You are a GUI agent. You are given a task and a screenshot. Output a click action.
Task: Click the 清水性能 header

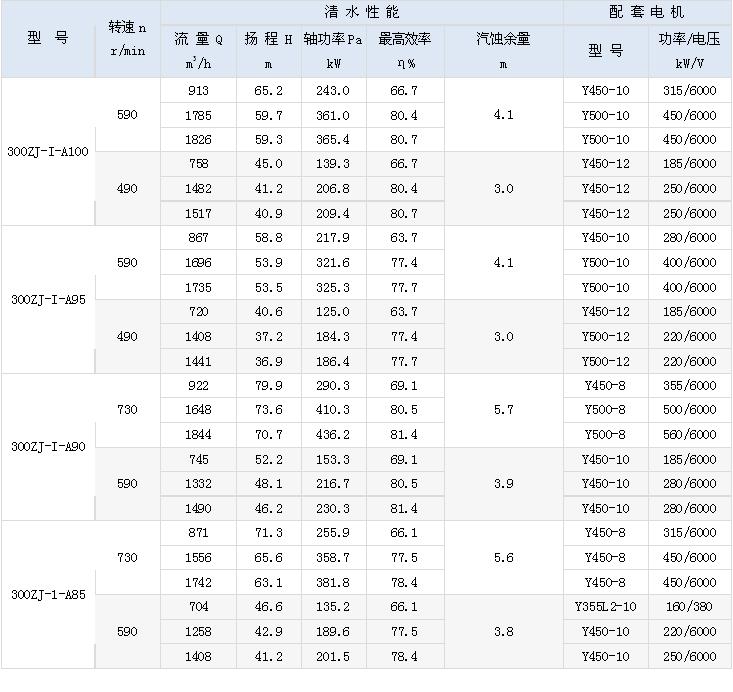point(361,13)
